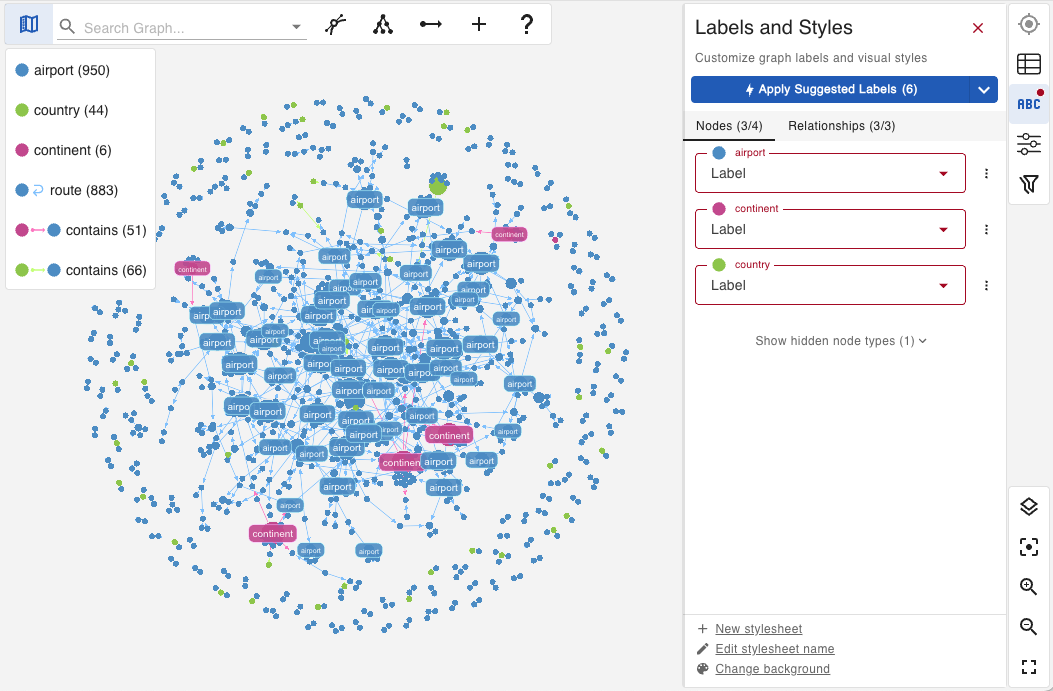Open help via the question mark icon

click(x=527, y=23)
